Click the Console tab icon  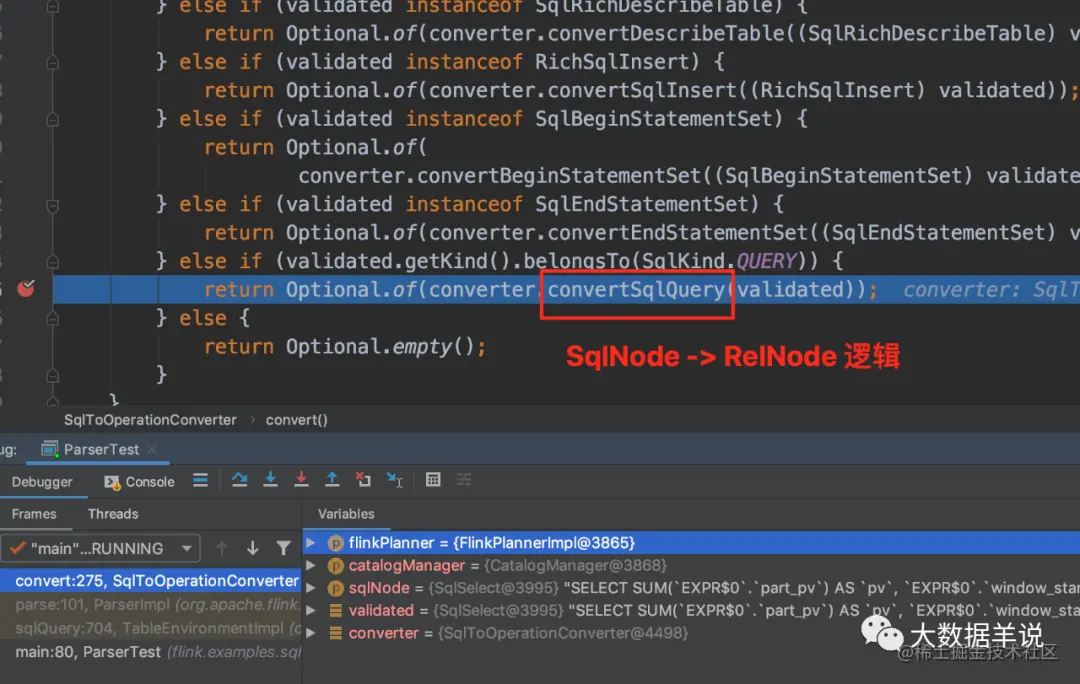pyautogui.click(x=112, y=482)
